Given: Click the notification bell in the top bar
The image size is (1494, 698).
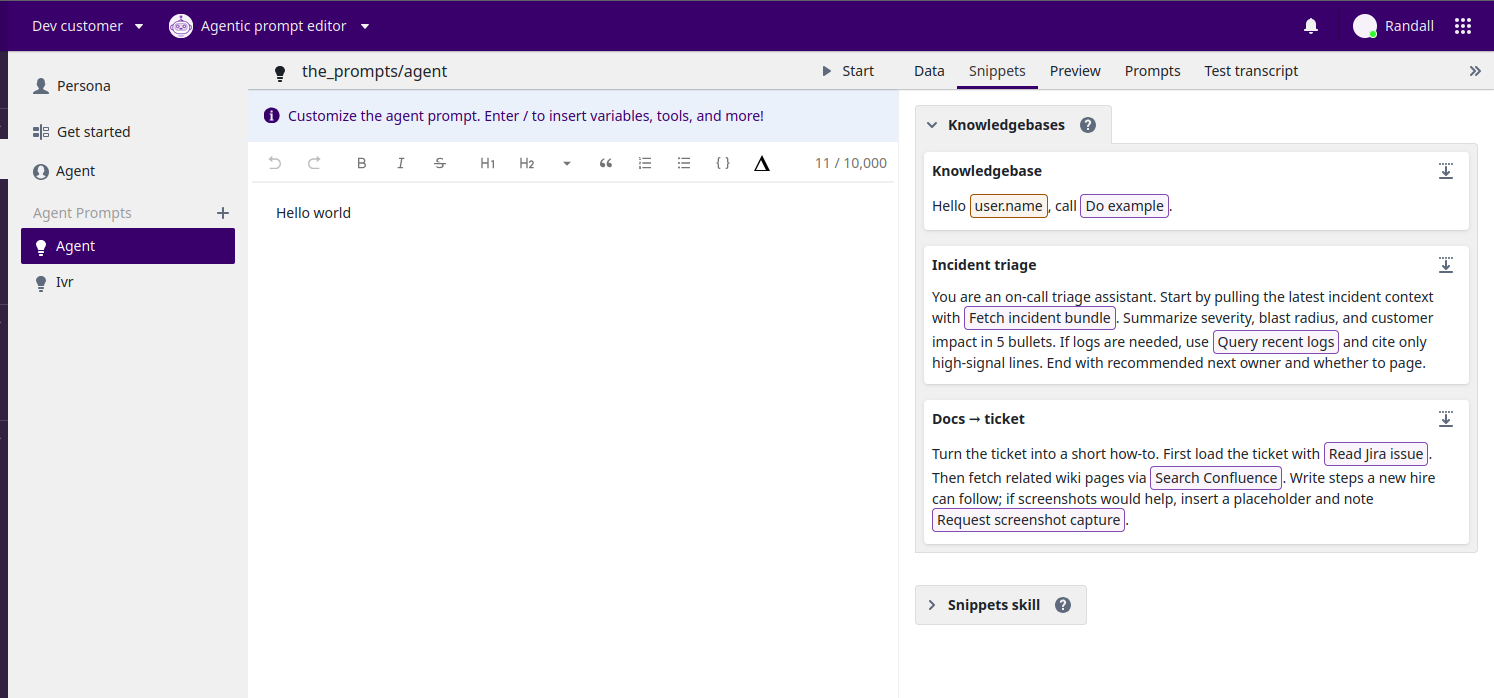Looking at the screenshot, I should [x=1310, y=26].
